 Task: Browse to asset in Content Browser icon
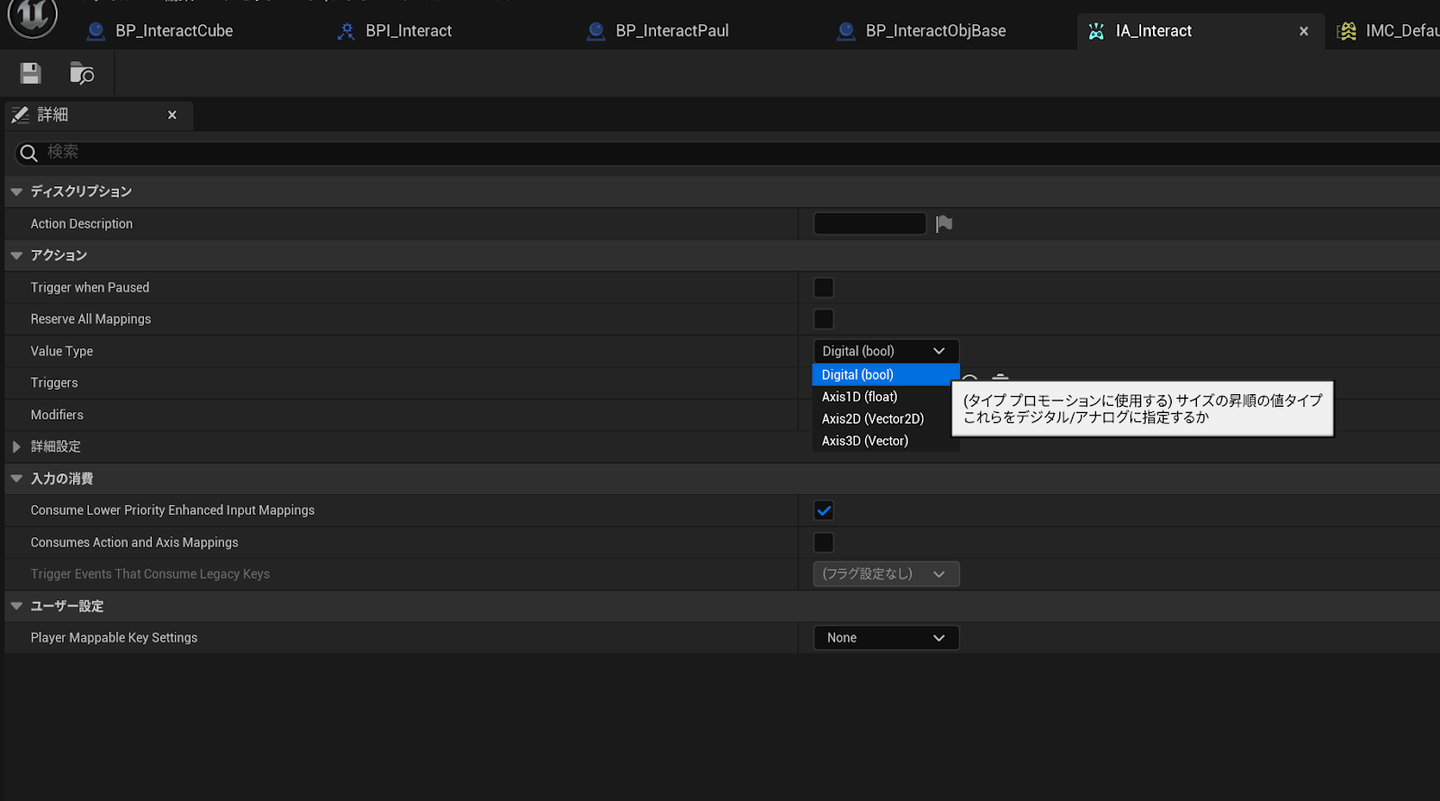[x=82, y=73]
